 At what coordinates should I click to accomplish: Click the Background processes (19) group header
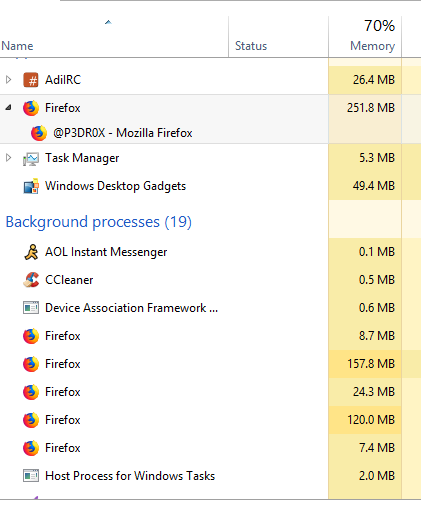[99, 222]
